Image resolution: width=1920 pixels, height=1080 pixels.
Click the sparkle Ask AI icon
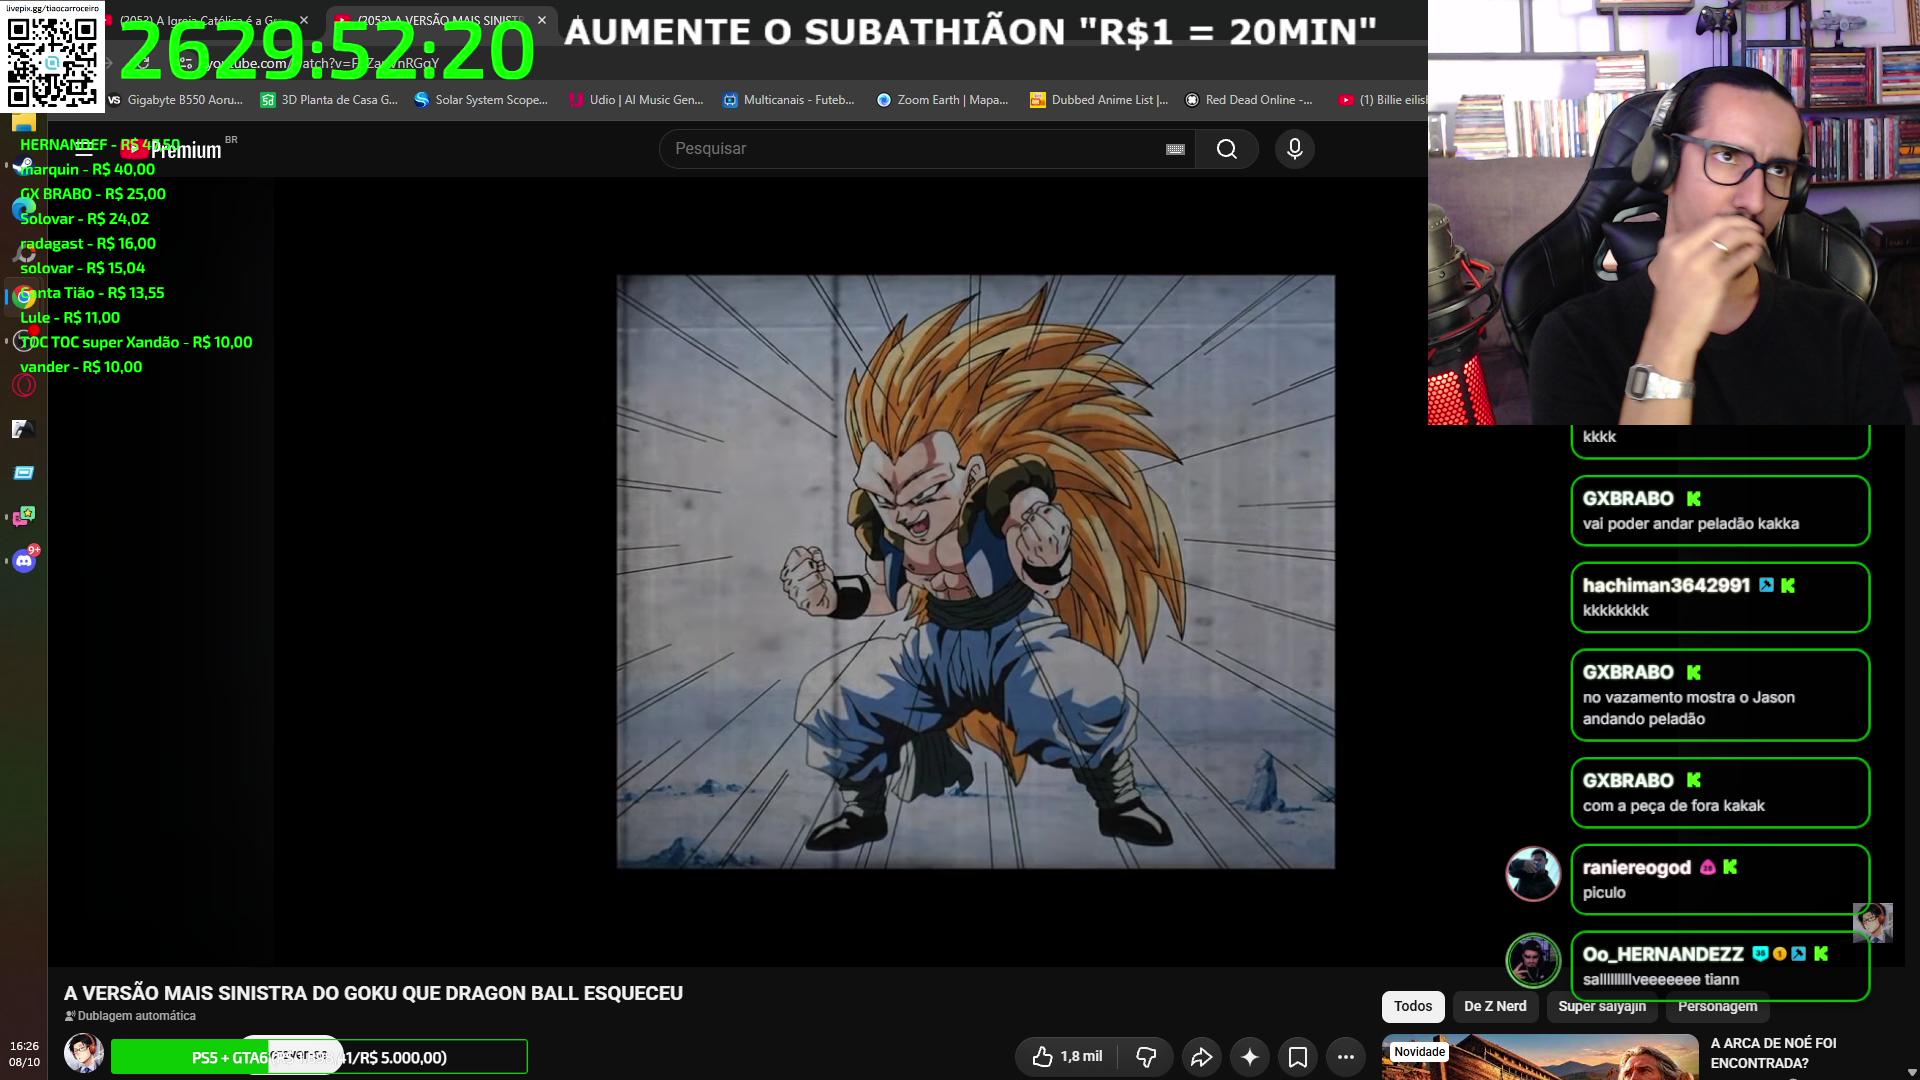pyautogui.click(x=1250, y=1057)
